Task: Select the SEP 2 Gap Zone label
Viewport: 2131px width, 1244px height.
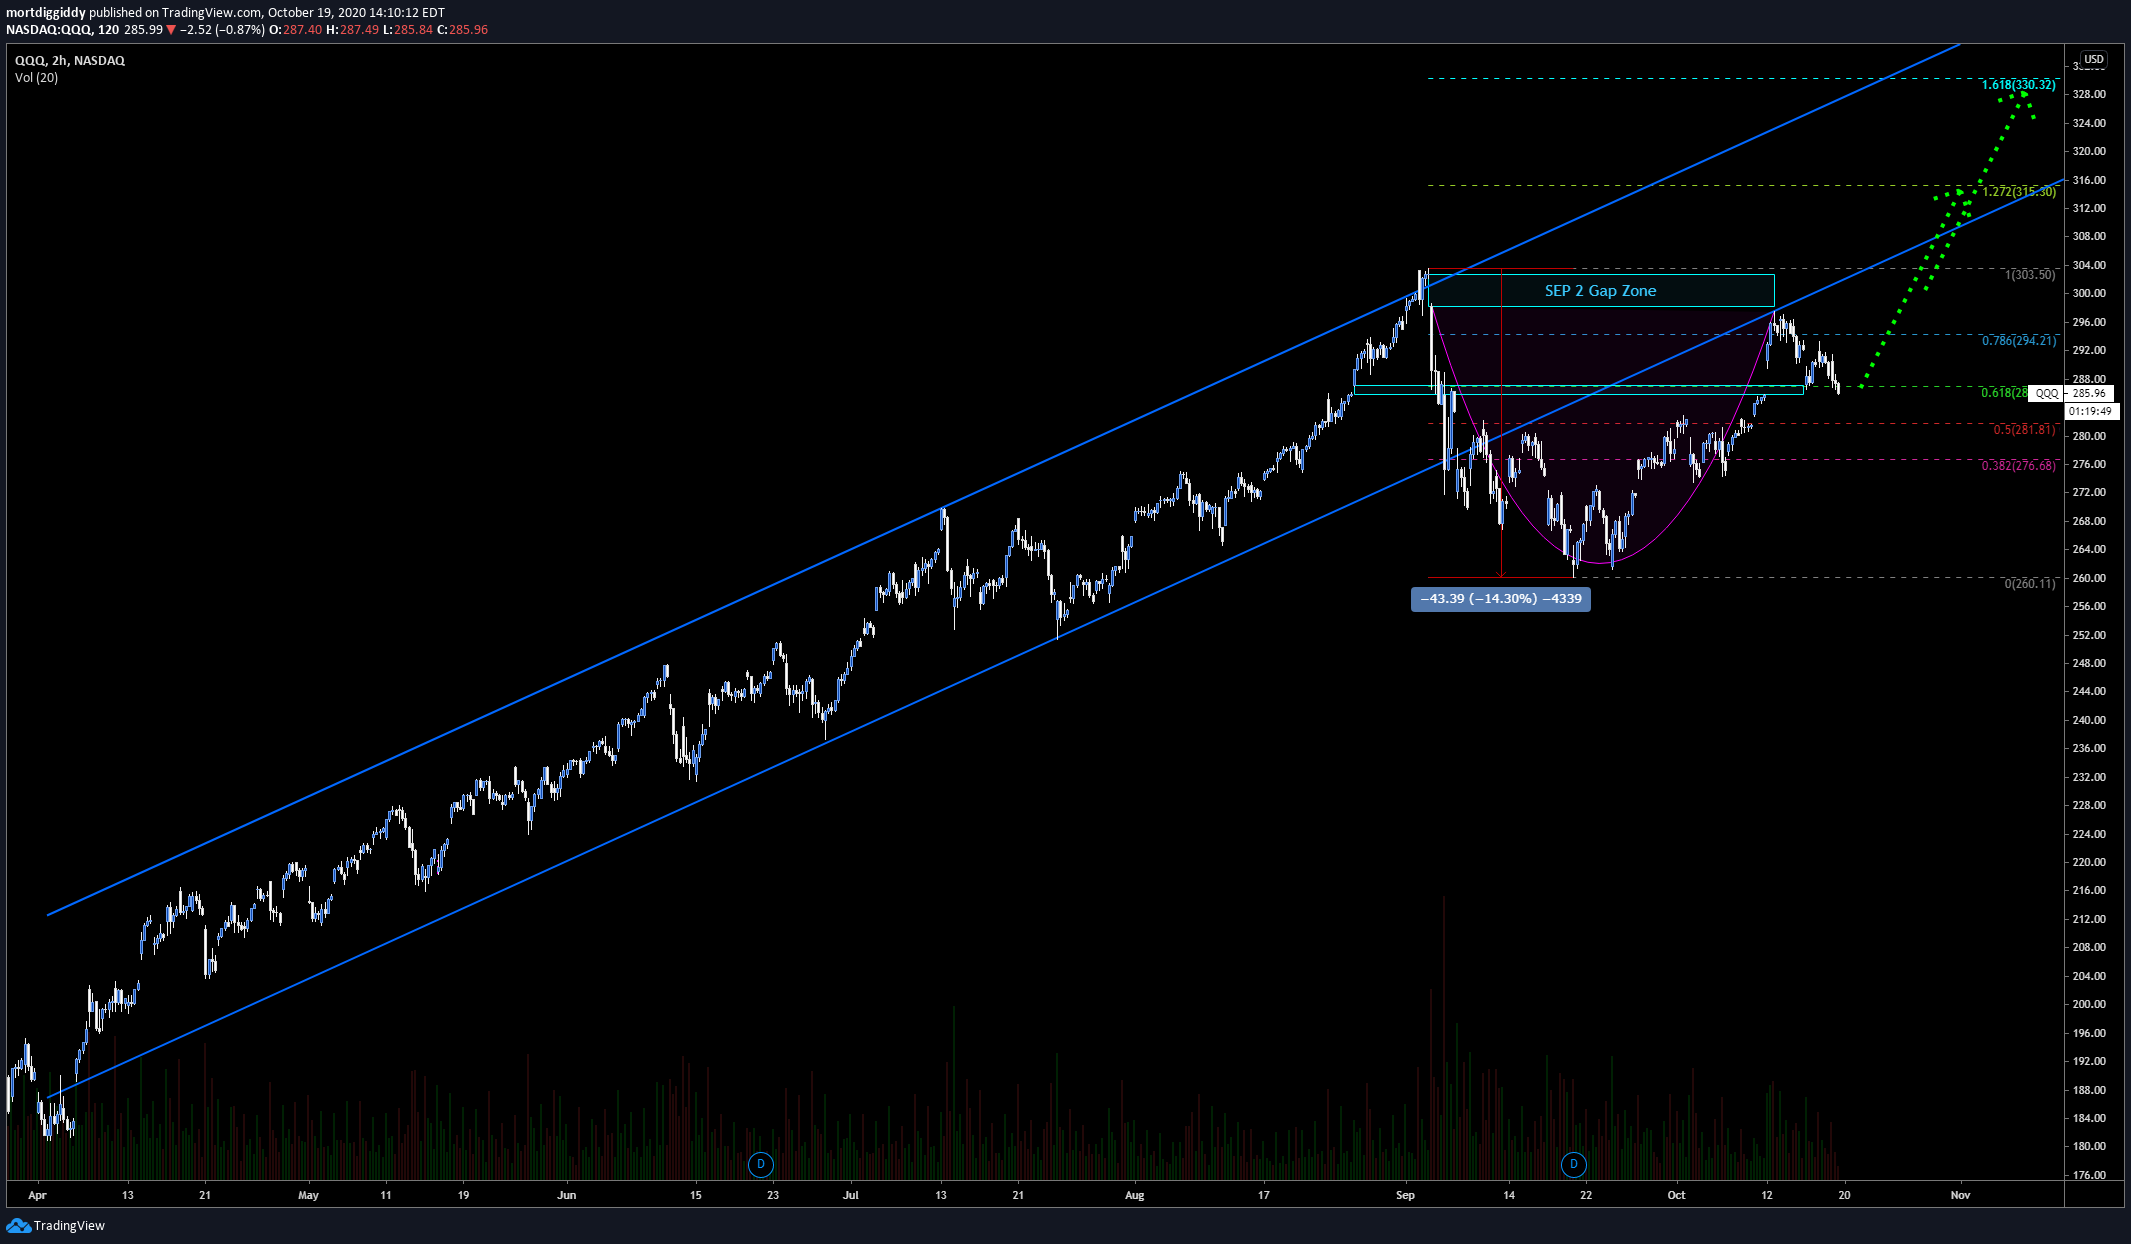Action: pos(1600,291)
